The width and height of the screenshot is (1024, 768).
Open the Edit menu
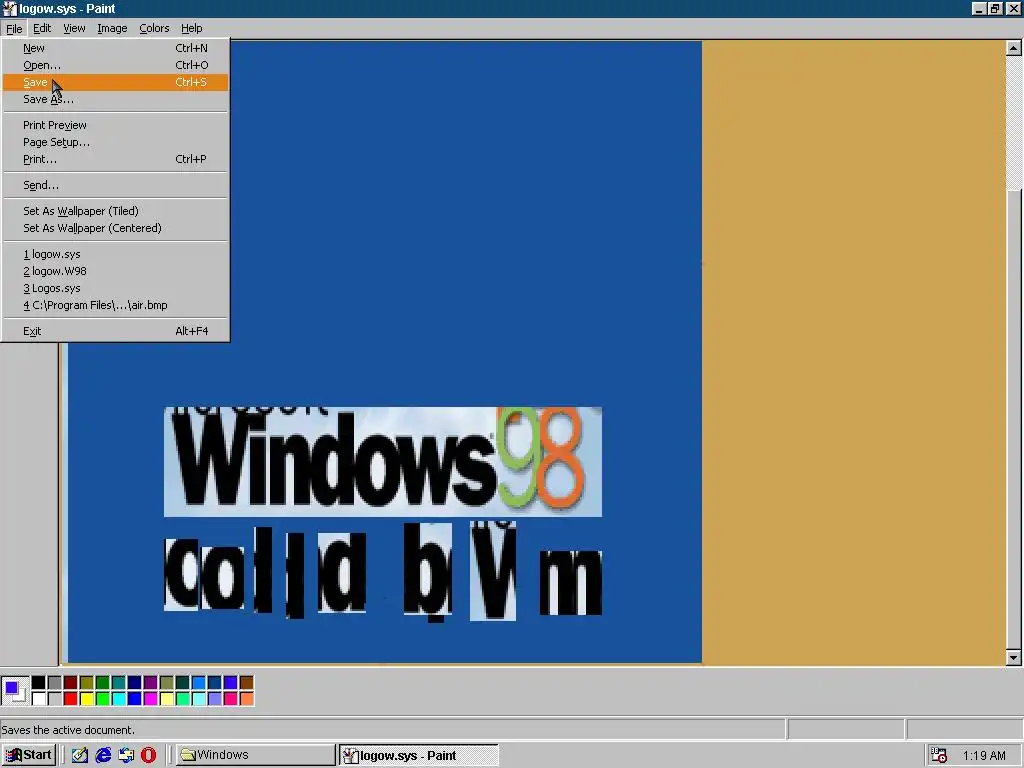coord(42,28)
